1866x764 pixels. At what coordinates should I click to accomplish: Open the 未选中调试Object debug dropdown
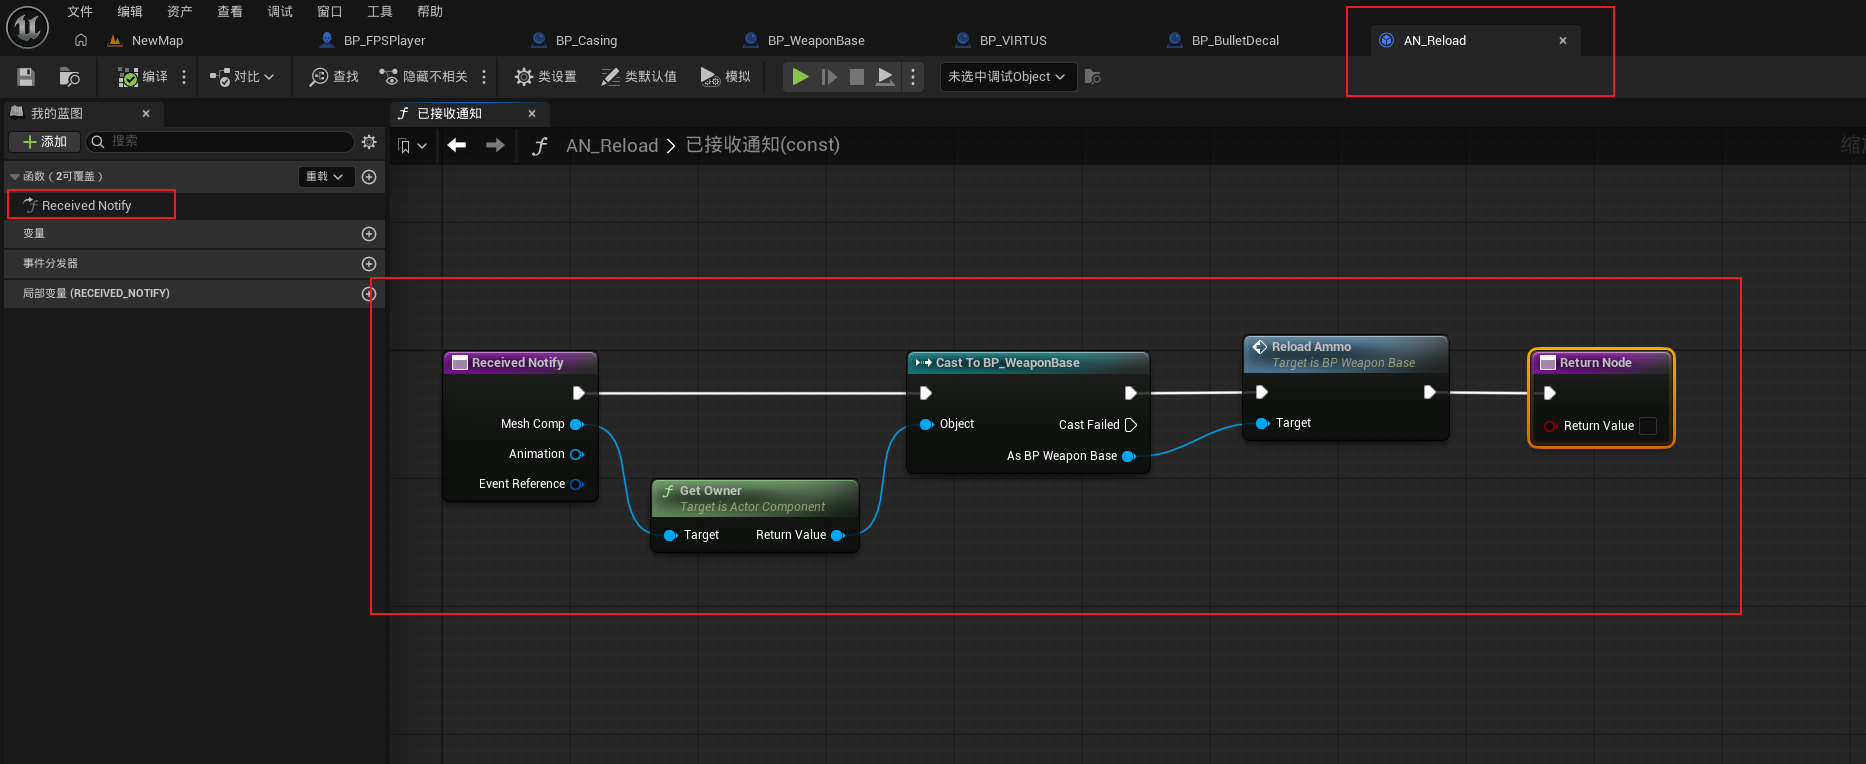coord(1008,77)
